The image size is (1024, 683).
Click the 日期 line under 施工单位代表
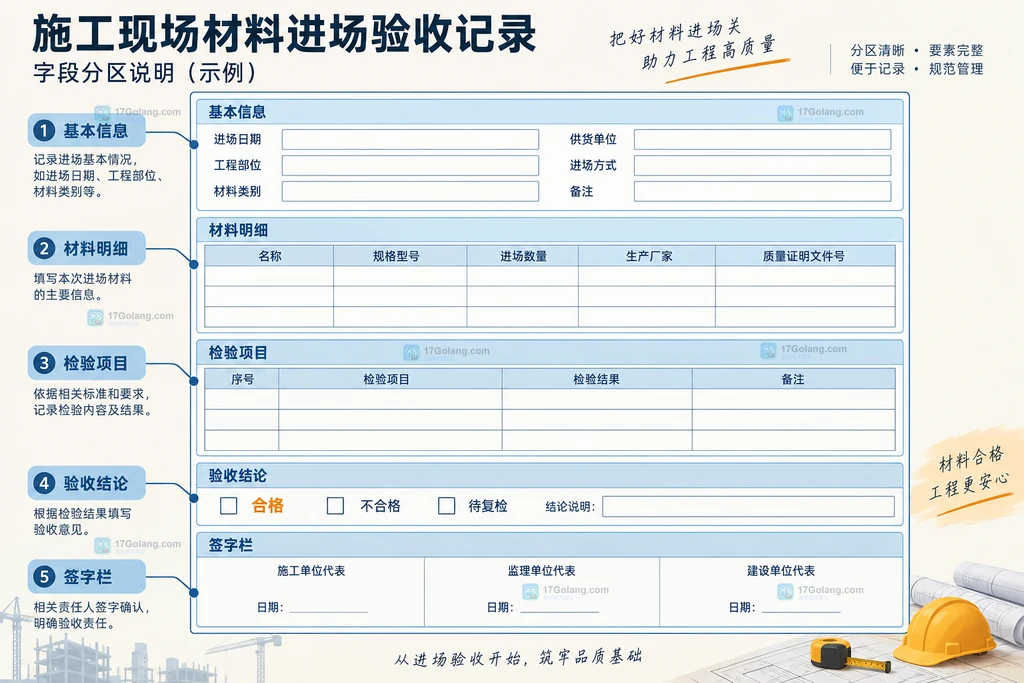[329, 609]
